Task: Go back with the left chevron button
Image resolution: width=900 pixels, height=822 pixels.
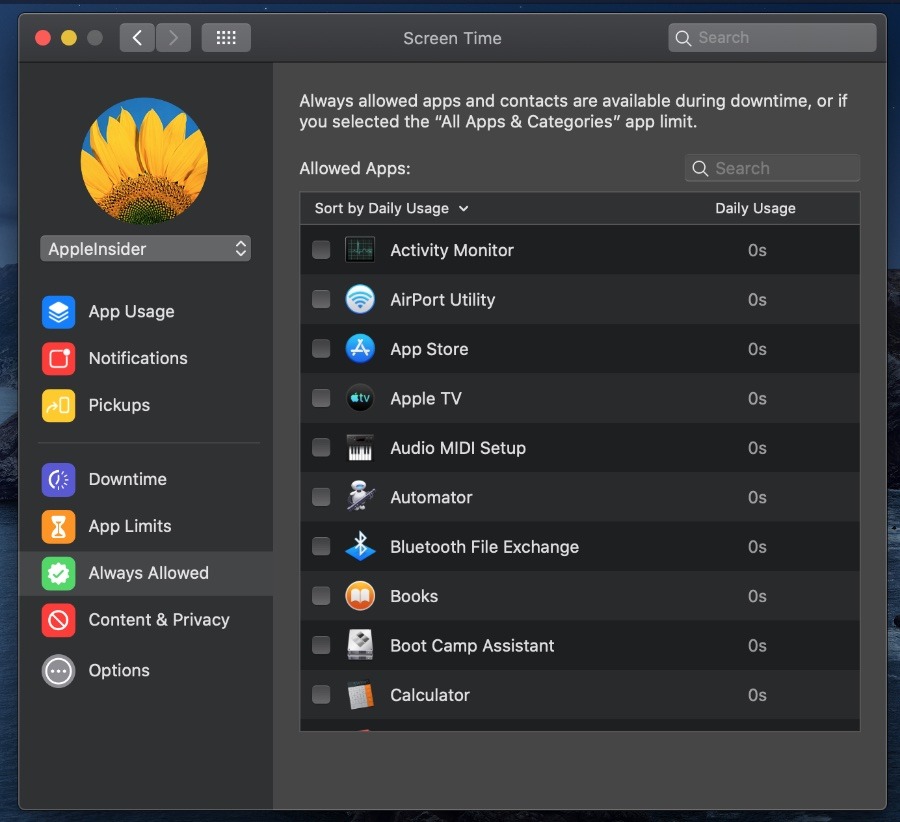Action: (137, 38)
